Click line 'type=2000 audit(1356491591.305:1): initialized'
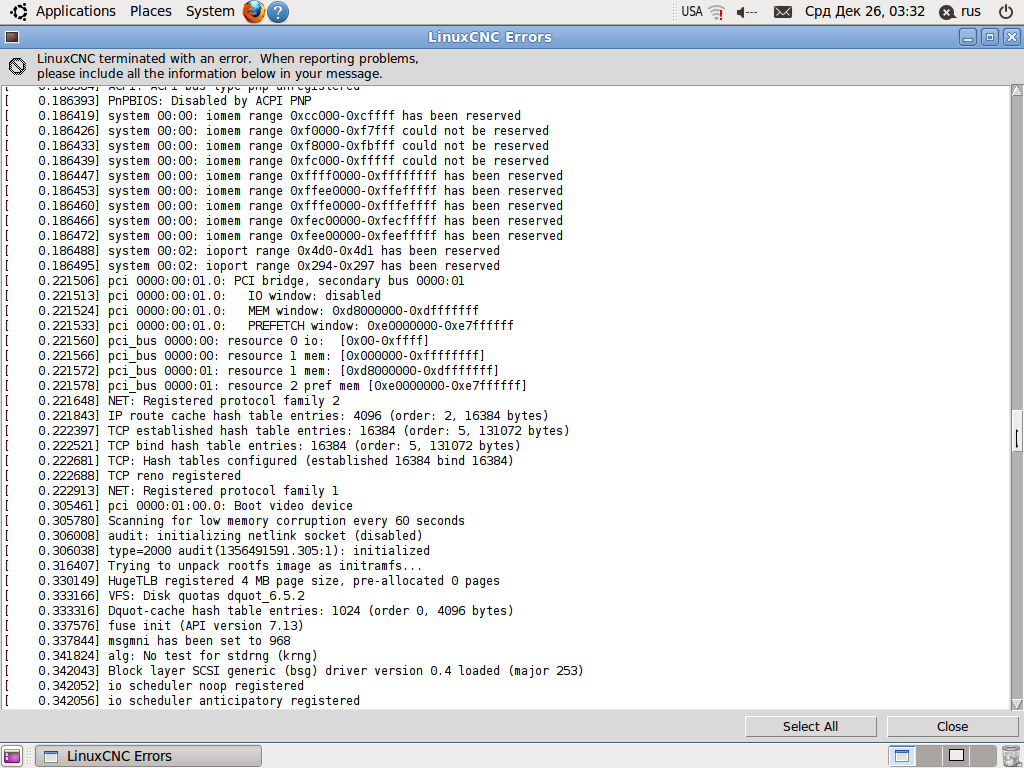Image resolution: width=1024 pixels, height=768 pixels. 269,551
